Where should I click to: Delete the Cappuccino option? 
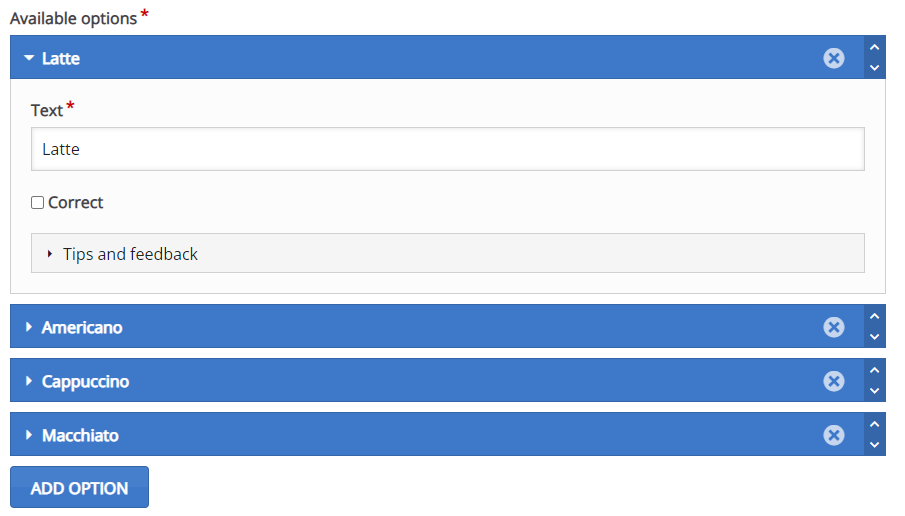pos(833,381)
